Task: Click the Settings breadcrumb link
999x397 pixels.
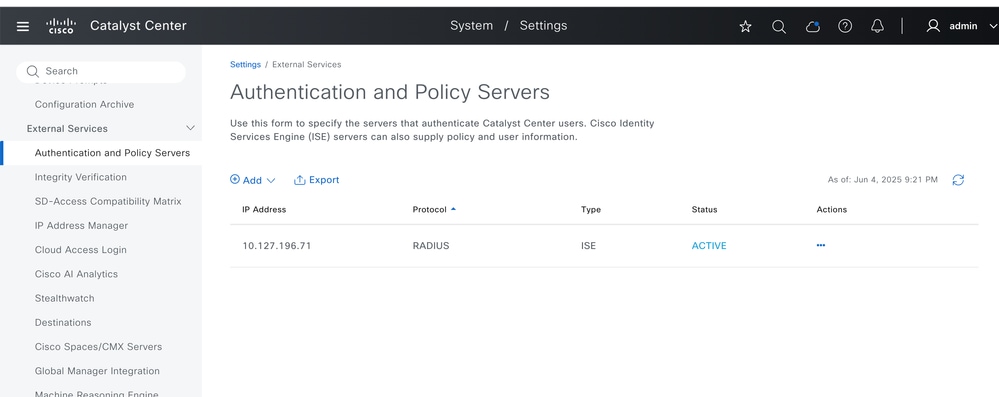Action: coord(245,64)
